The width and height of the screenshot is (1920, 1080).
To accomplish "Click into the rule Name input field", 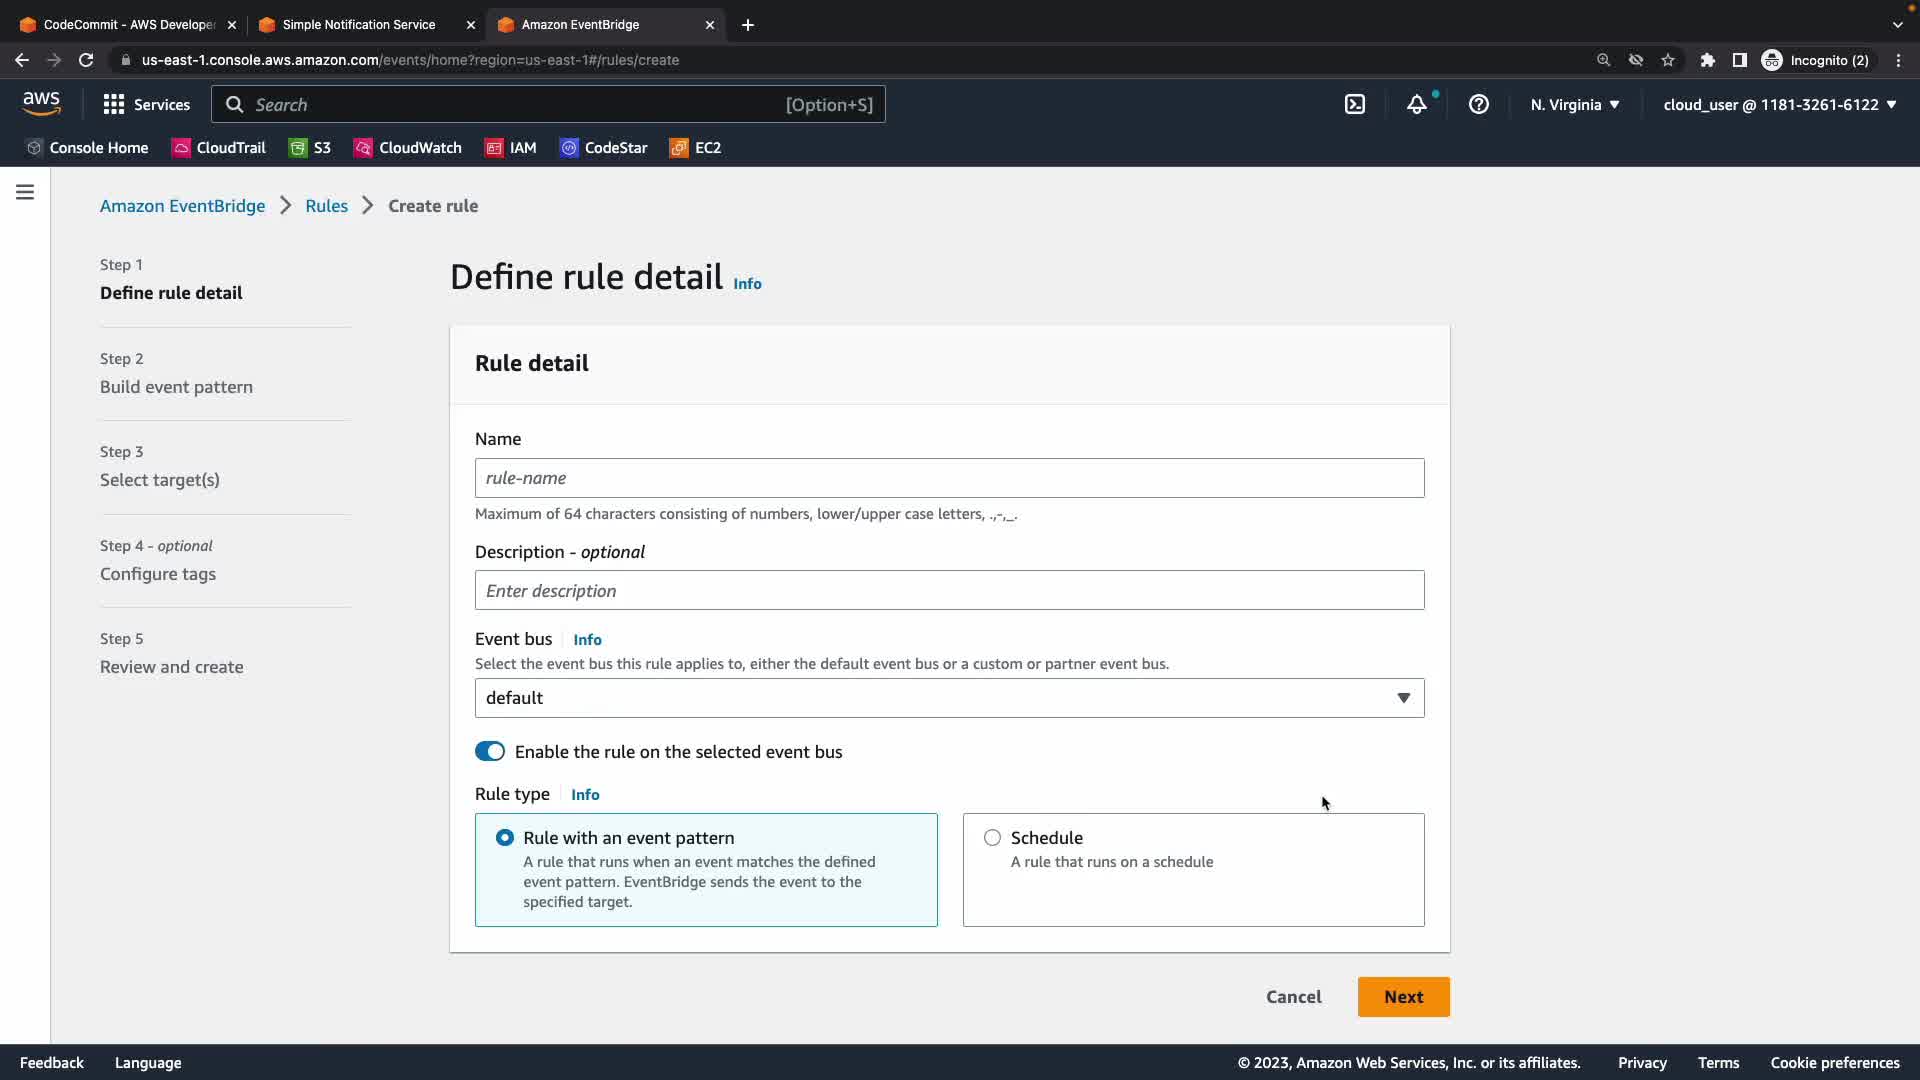I will click(949, 478).
